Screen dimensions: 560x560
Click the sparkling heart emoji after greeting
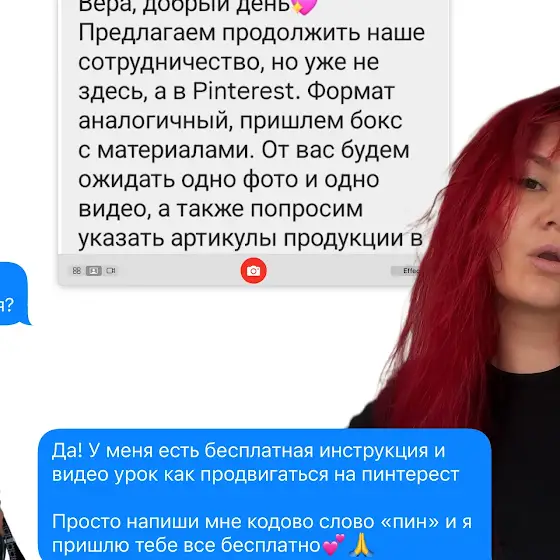click(x=304, y=6)
